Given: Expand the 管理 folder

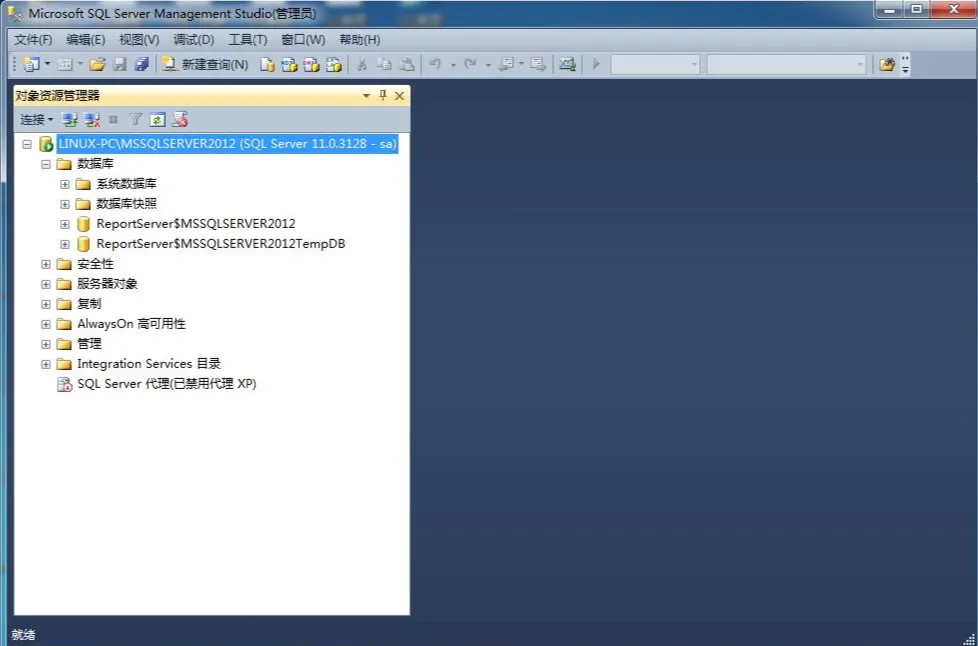Looking at the screenshot, I should point(46,344).
